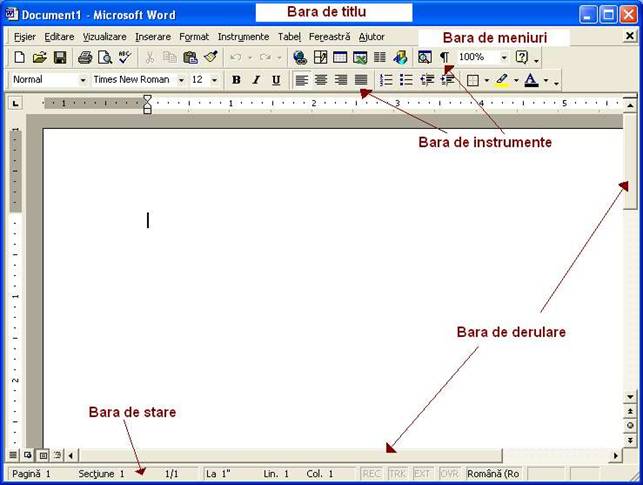Justify the paragraph text
The width and height of the screenshot is (643, 485).
(x=361, y=80)
